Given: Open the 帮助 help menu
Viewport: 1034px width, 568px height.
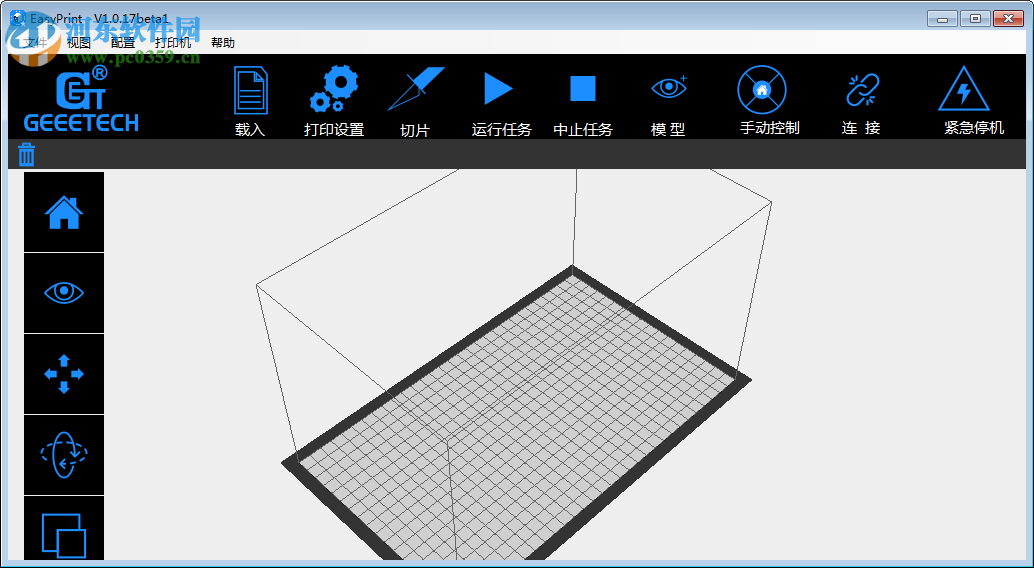Looking at the screenshot, I should point(223,43).
